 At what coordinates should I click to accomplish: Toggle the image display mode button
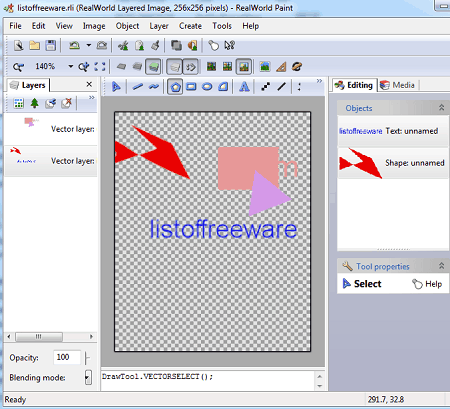244,67
